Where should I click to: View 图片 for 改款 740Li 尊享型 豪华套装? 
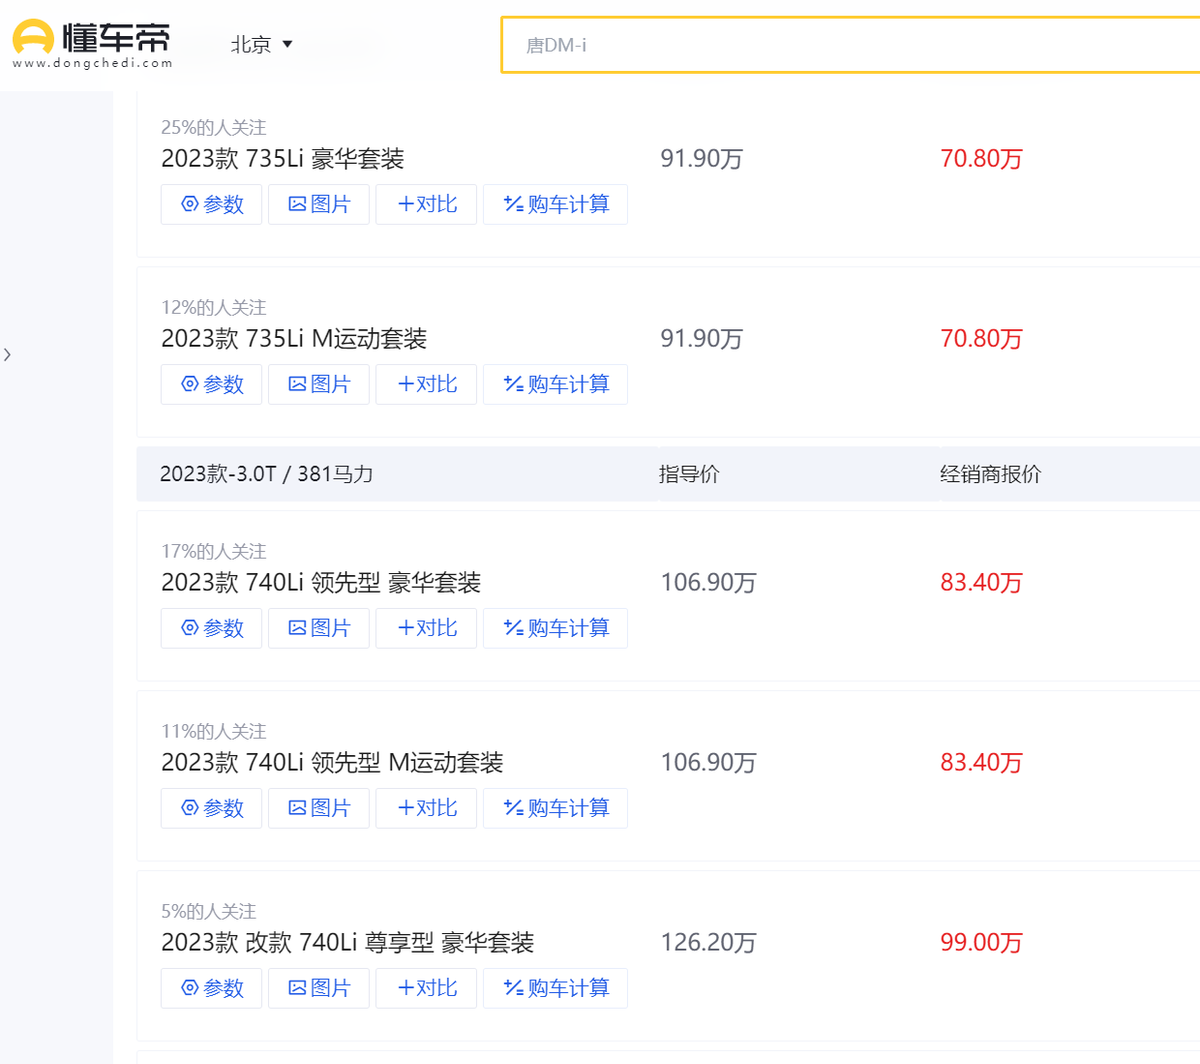319,988
